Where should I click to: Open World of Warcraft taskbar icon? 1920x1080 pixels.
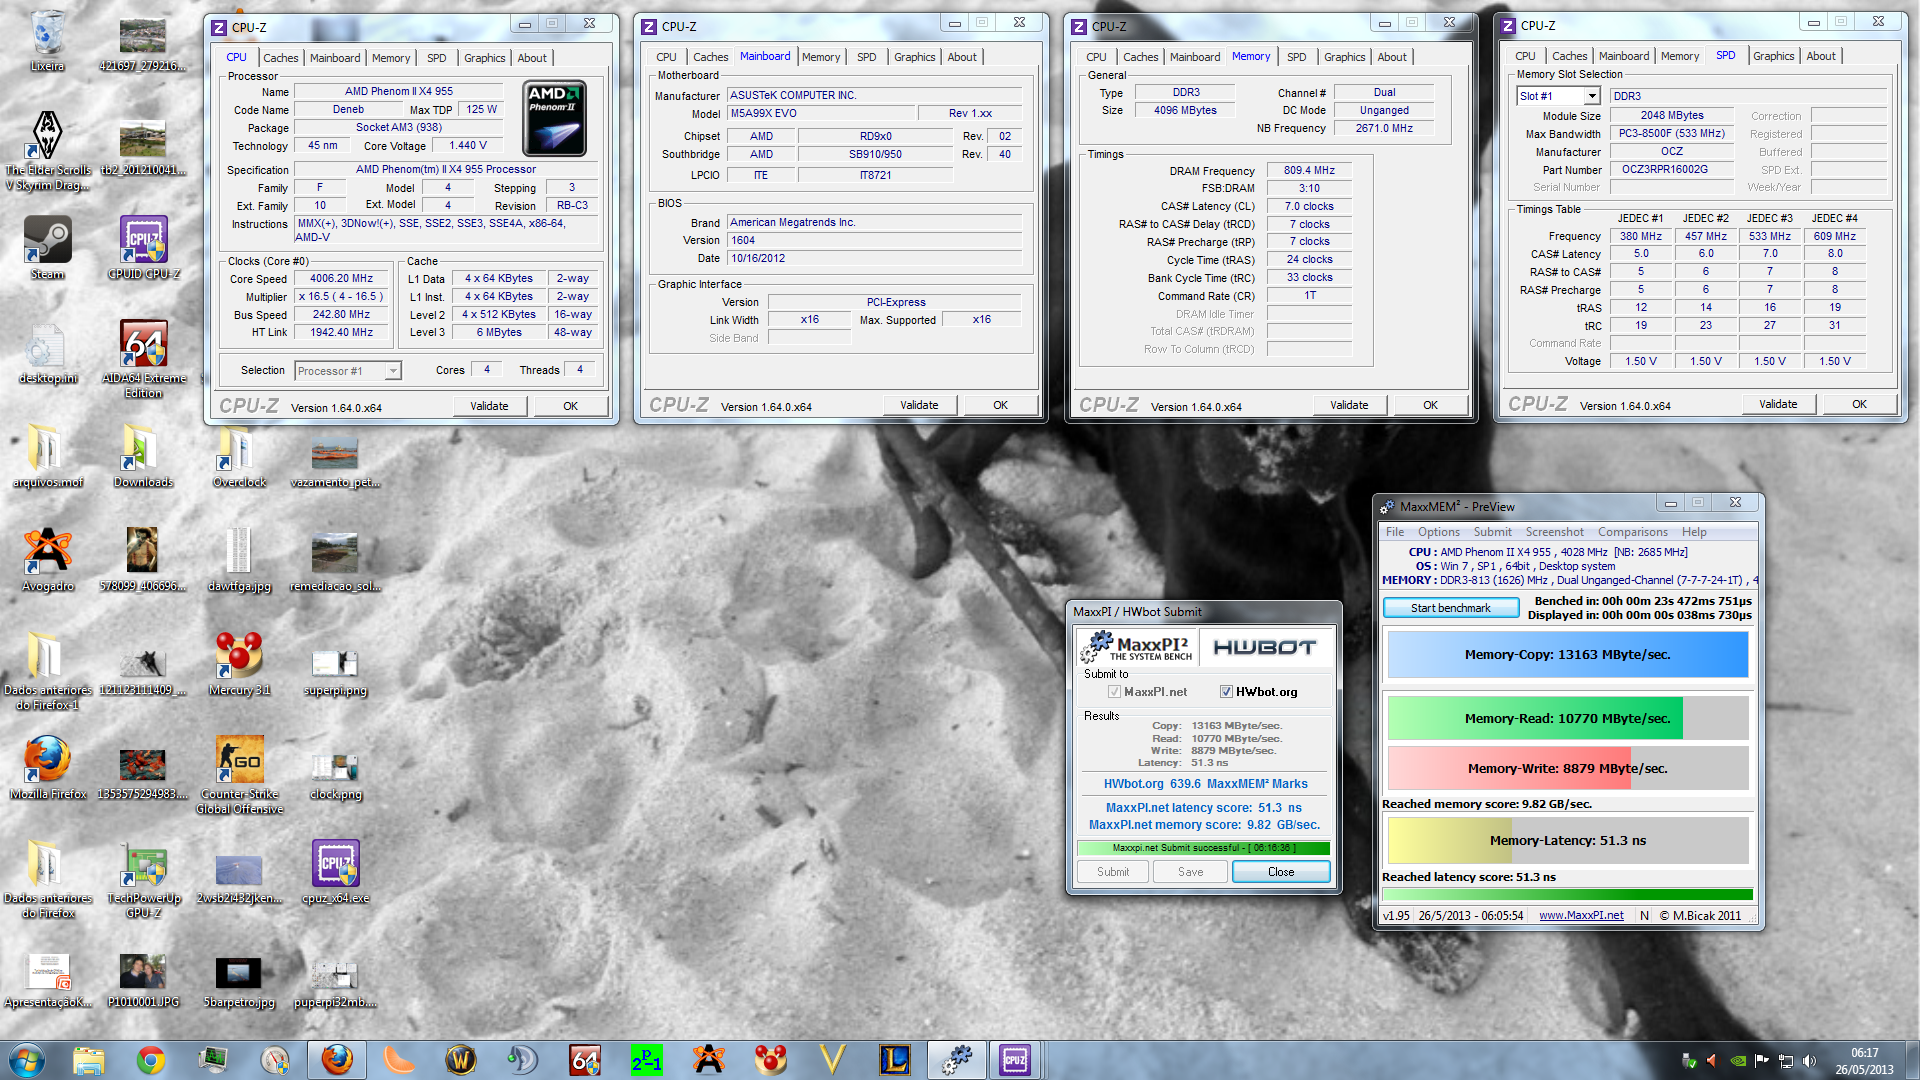point(461,1060)
